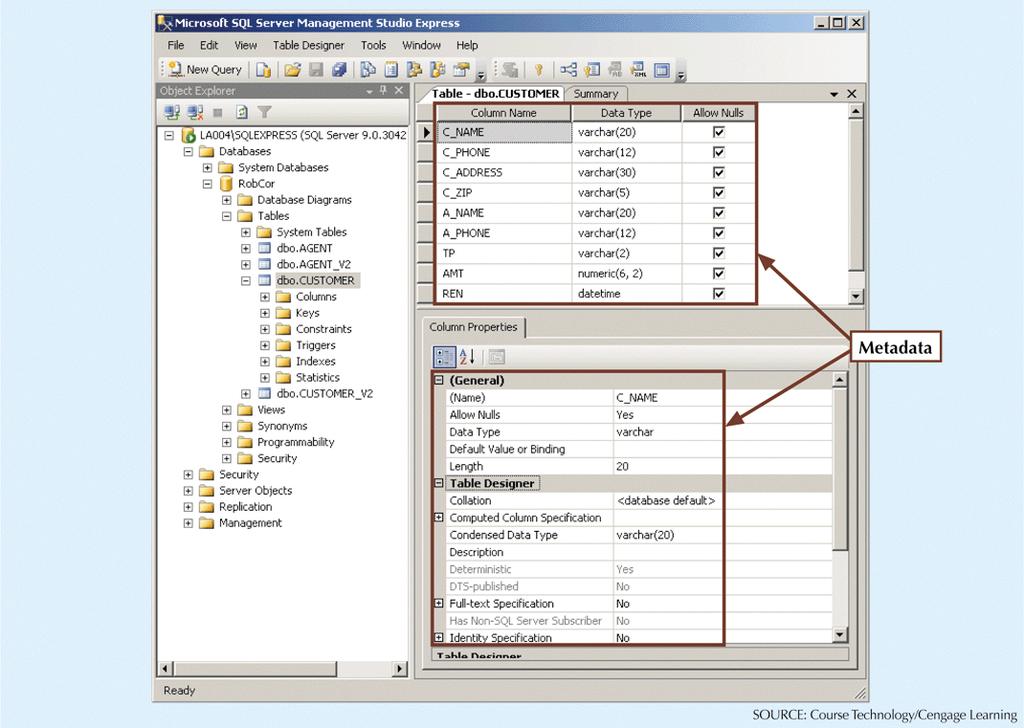This screenshot has height=728, width=1024.
Task: Collapse the dbo.CUSTOMER table node
Action: [x=246, y=281]
